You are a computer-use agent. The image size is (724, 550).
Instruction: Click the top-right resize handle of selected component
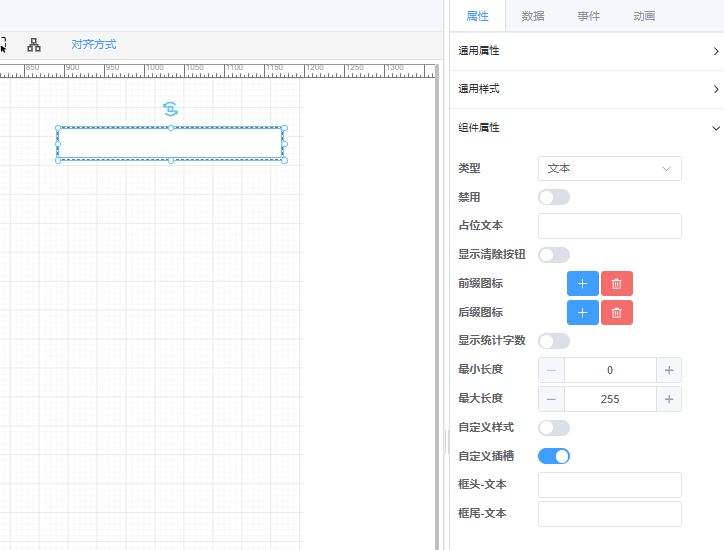[284, 128]
